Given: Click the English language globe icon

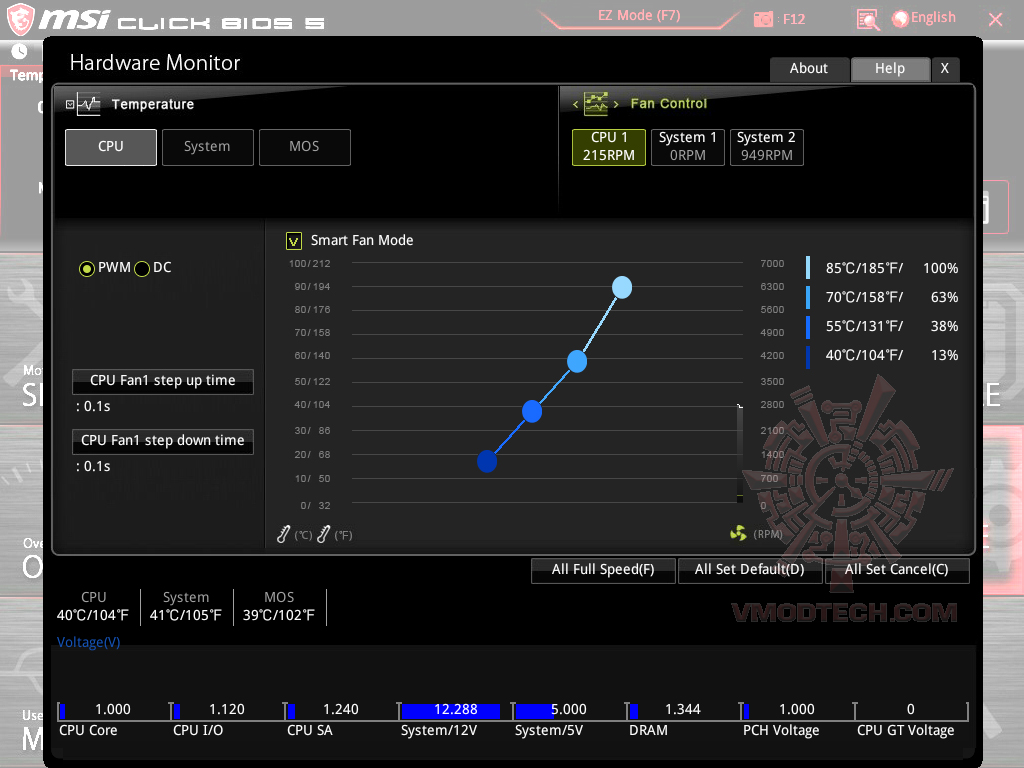Looking at the screenshot, I should (x=900, y=19).
